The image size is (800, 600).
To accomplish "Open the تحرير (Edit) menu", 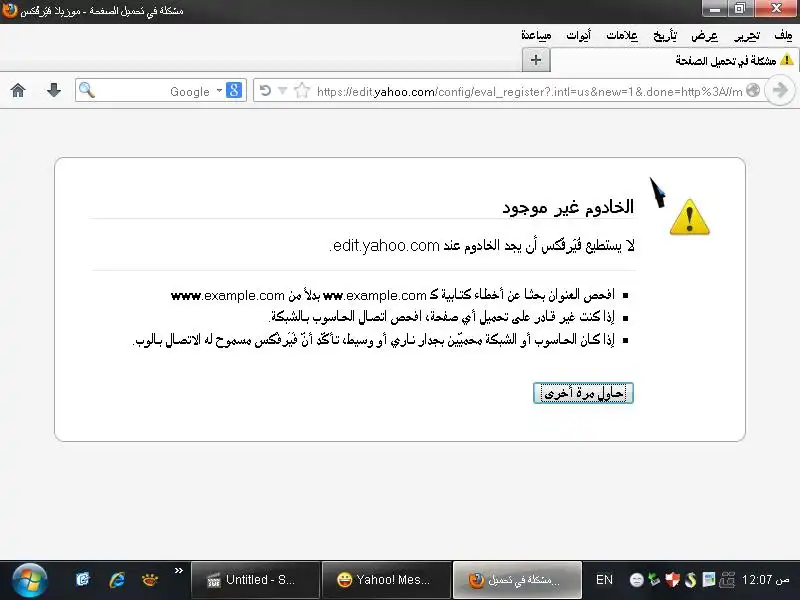I will point(746,35).
